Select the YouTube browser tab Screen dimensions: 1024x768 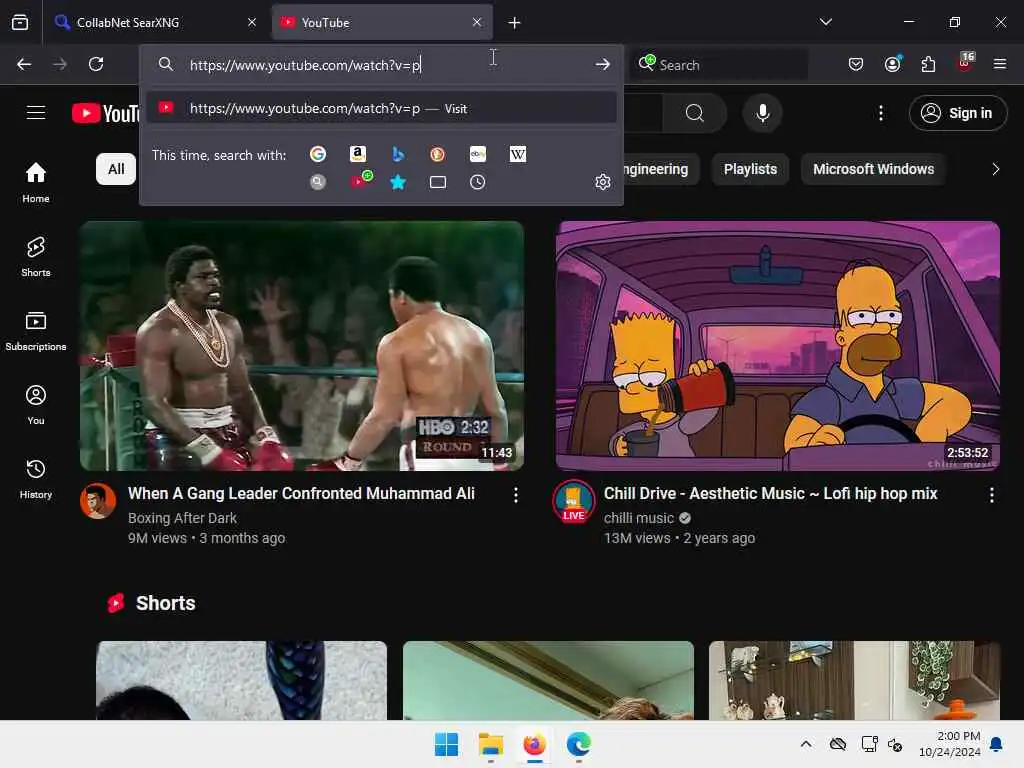click(x=383, y=22)
